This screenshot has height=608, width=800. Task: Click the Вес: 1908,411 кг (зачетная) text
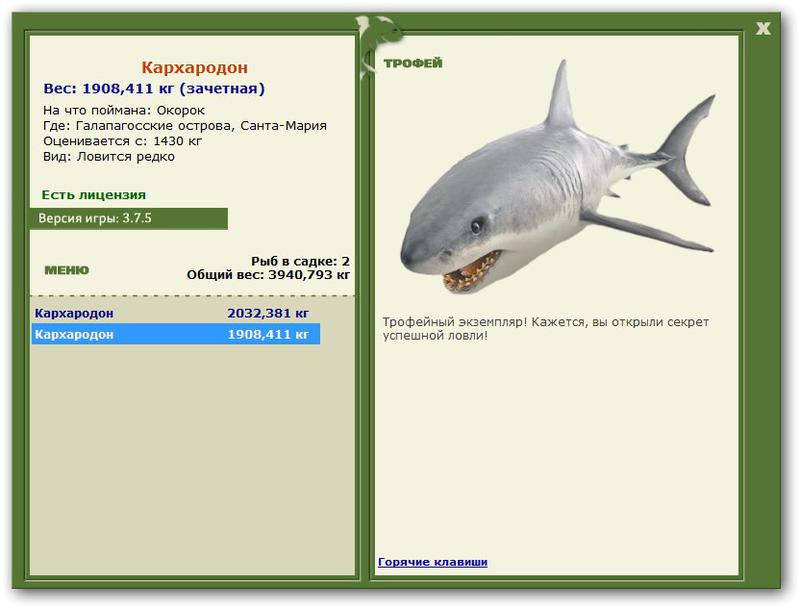[x=154, y=89]
